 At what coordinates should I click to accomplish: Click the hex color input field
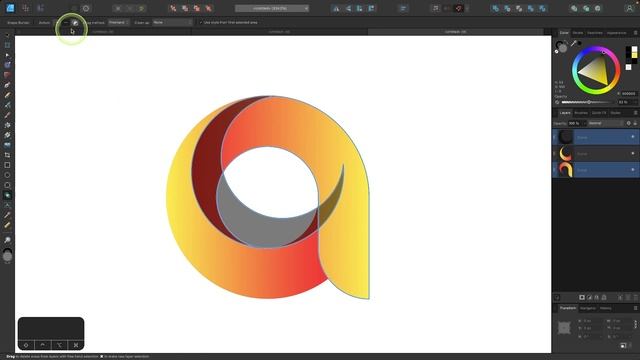pyautogui.click(x=628, y=94)
